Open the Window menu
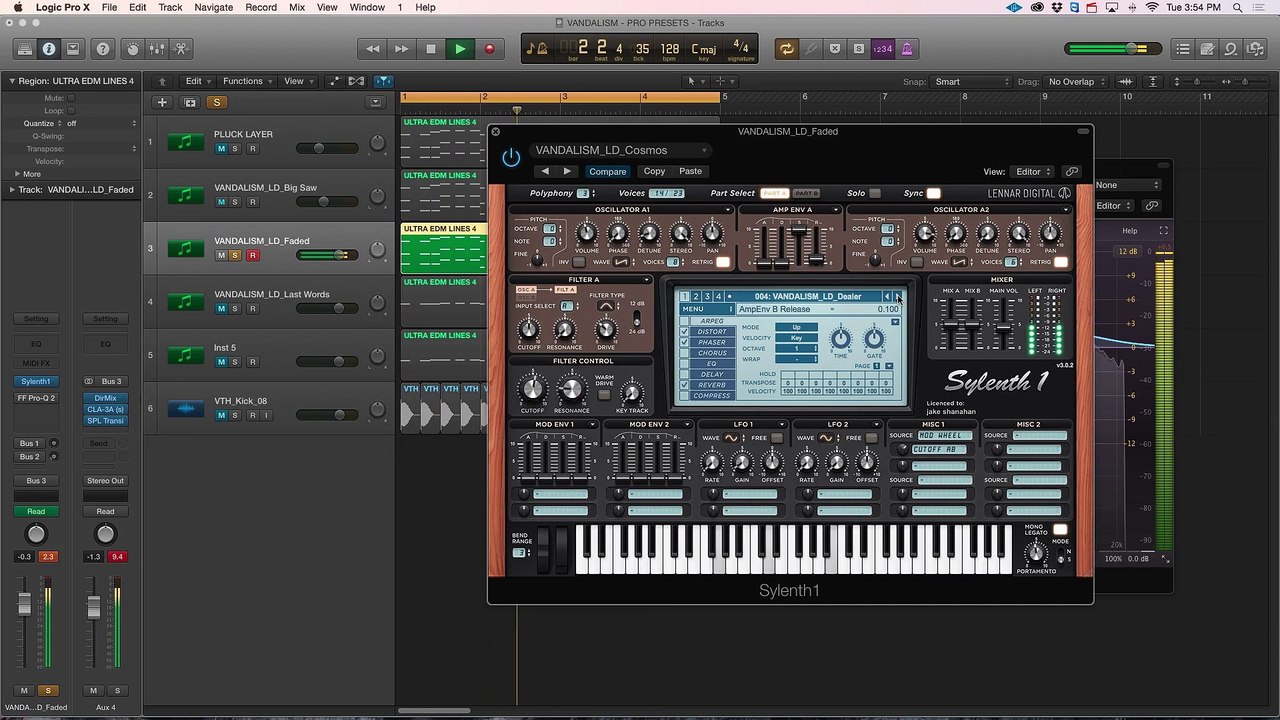This screenshot has width=1280, height=720. click(367, 7)
